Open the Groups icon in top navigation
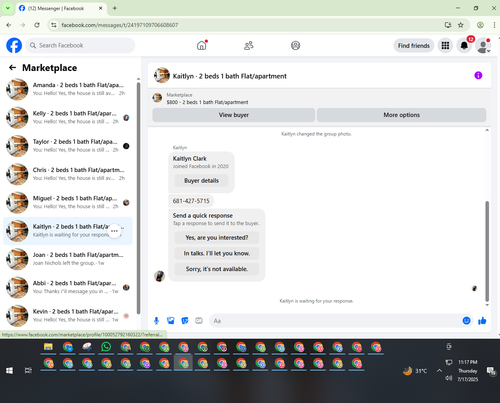500x403 pixels. coord(295,45)
